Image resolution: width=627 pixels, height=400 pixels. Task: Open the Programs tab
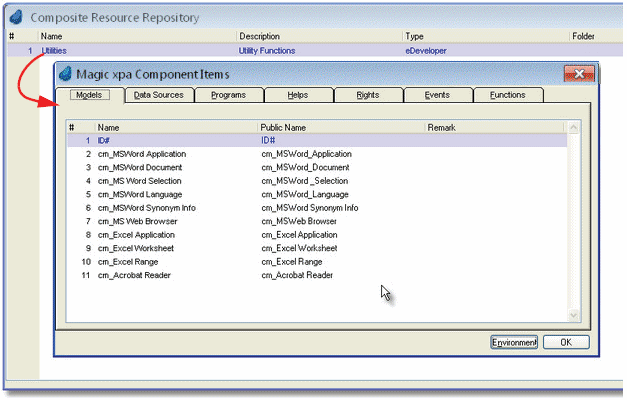point(228,95)
